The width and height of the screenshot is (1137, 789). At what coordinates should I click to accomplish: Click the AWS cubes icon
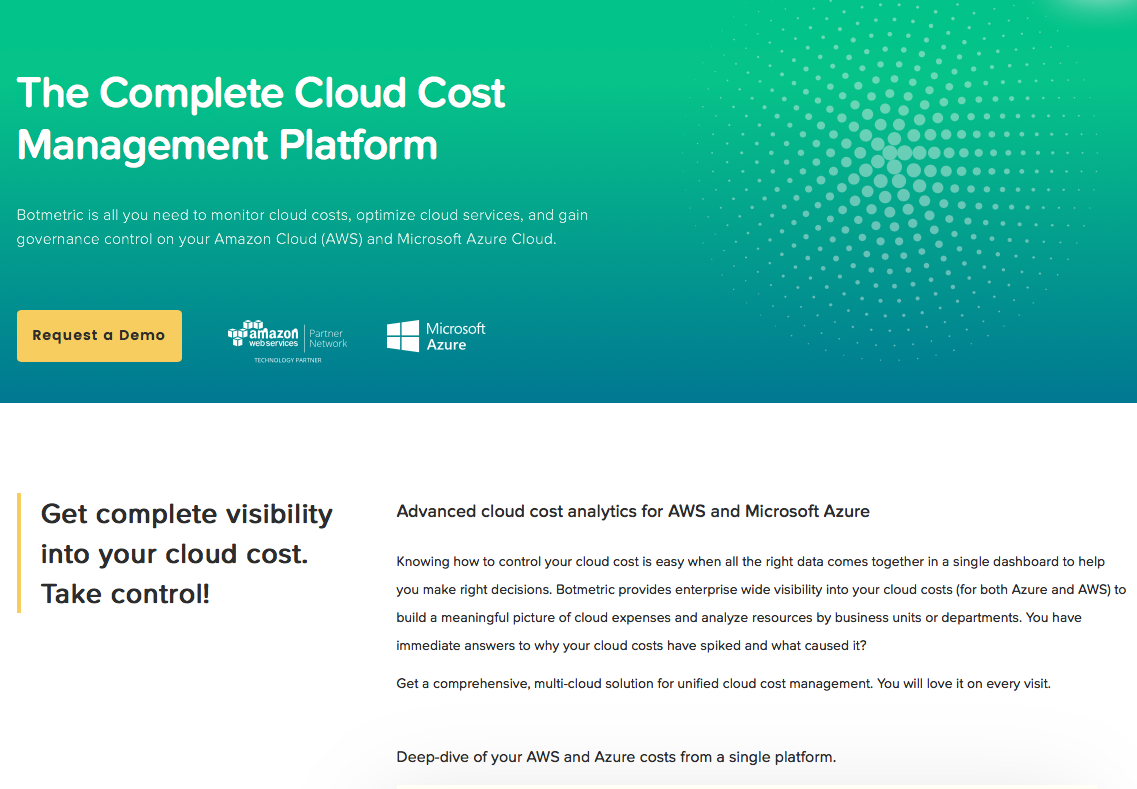point(240,333)
